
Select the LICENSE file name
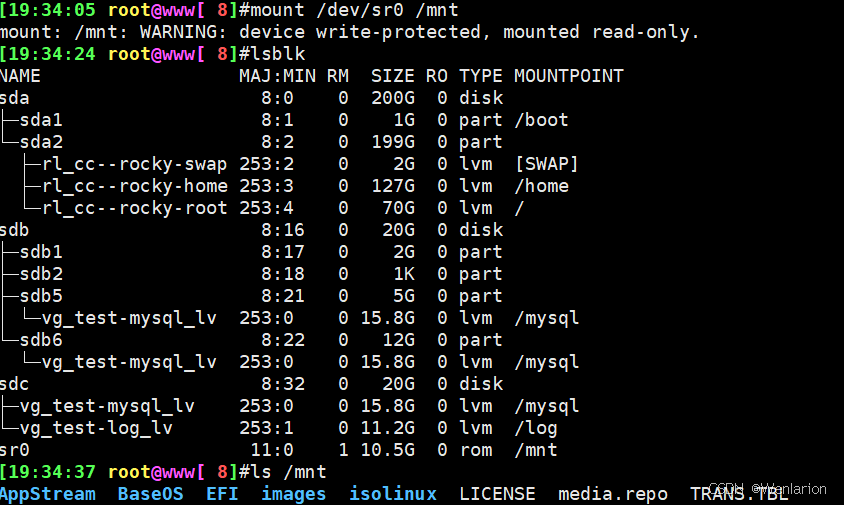click(x=497, y=494)
